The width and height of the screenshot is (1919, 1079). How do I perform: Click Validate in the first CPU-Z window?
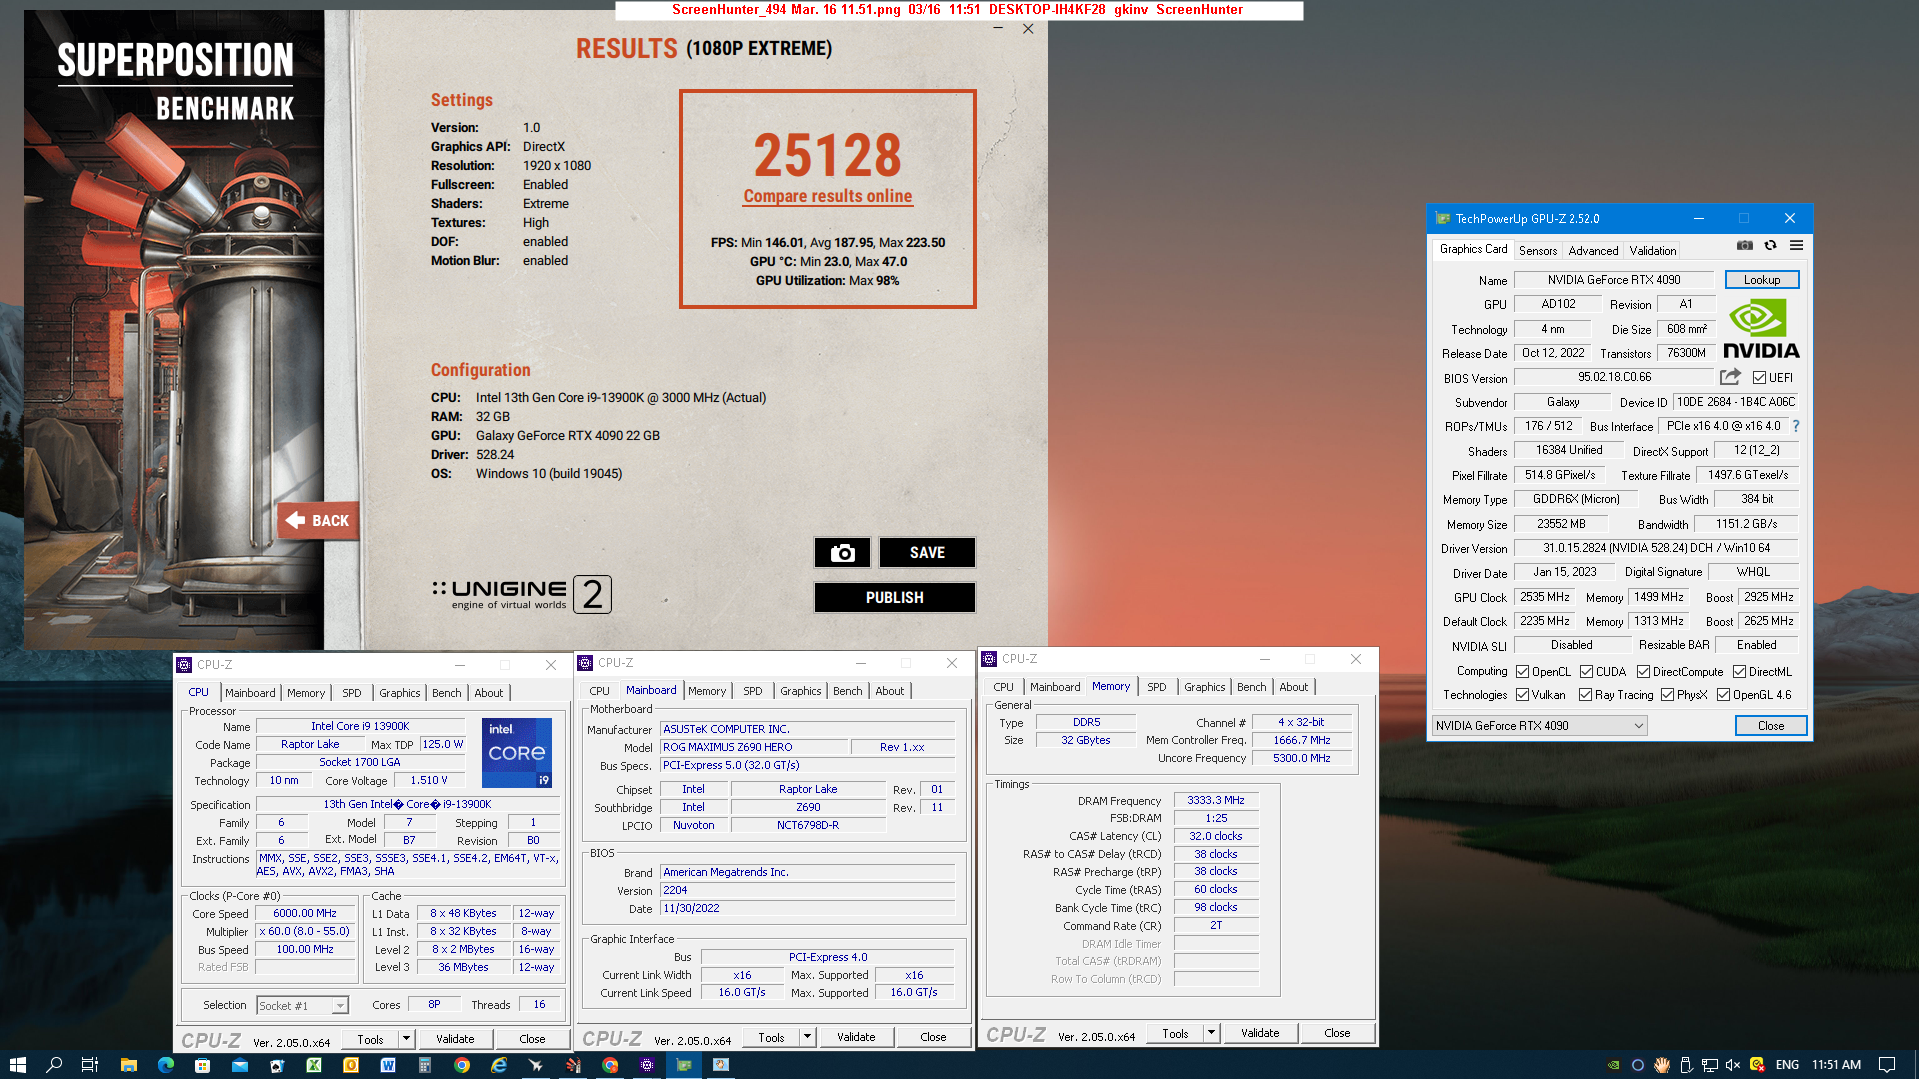455,1040
